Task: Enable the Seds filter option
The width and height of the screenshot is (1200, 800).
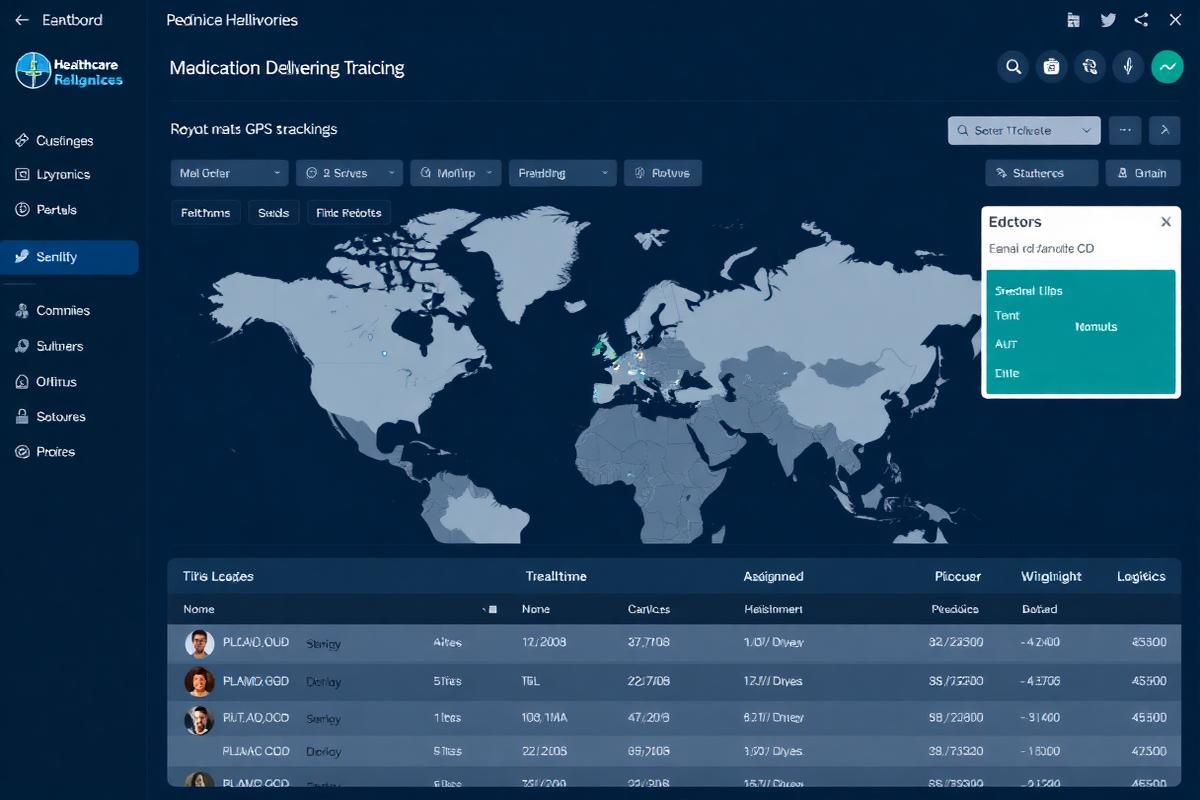Action: coord(273,212)
